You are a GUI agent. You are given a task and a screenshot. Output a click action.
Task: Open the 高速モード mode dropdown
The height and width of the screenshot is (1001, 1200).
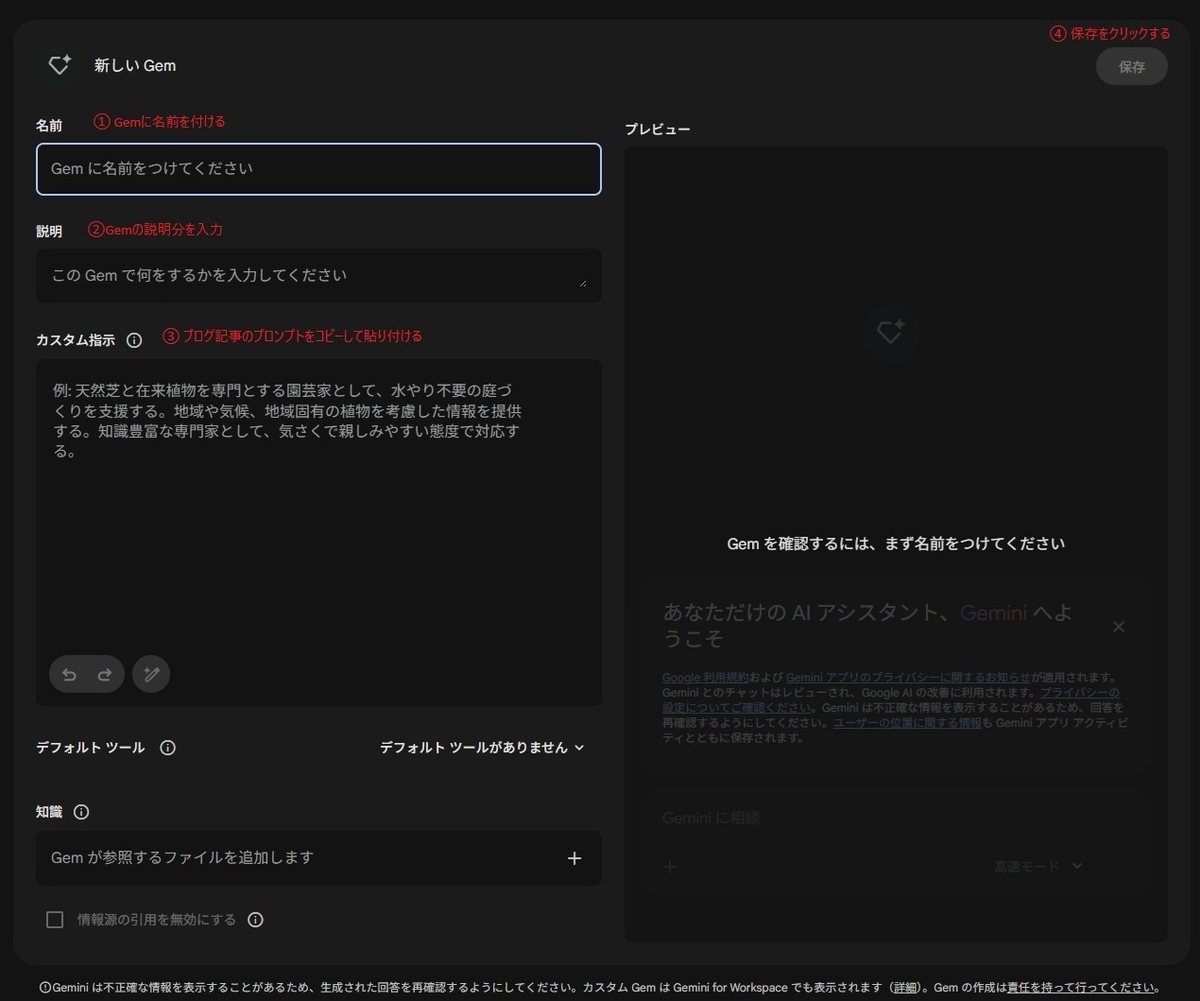[x=1038, y=866]
